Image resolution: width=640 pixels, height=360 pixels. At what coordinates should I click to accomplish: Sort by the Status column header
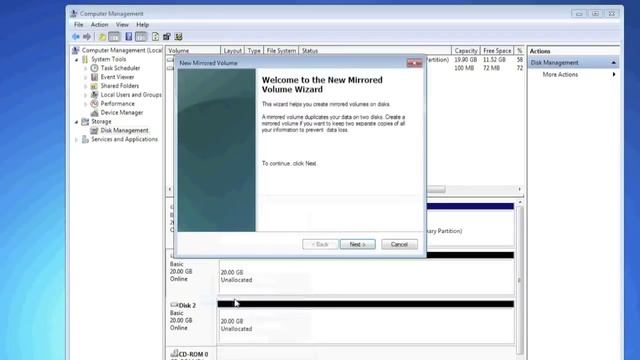[375, 51]
